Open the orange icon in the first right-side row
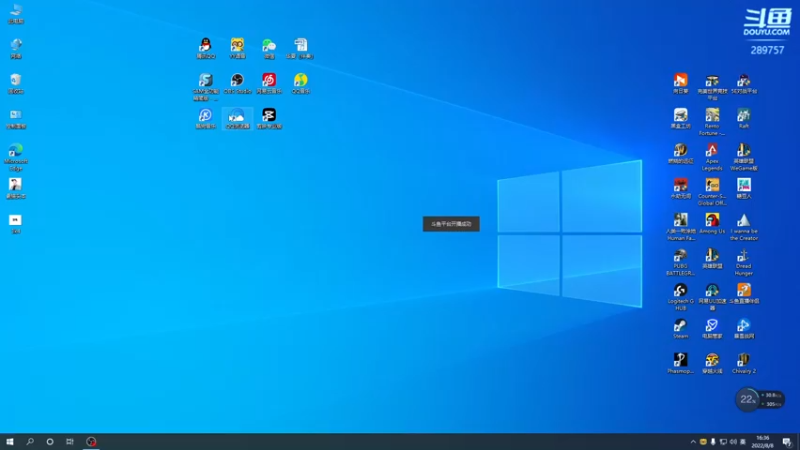800x450 pixels. coord(680,84)
